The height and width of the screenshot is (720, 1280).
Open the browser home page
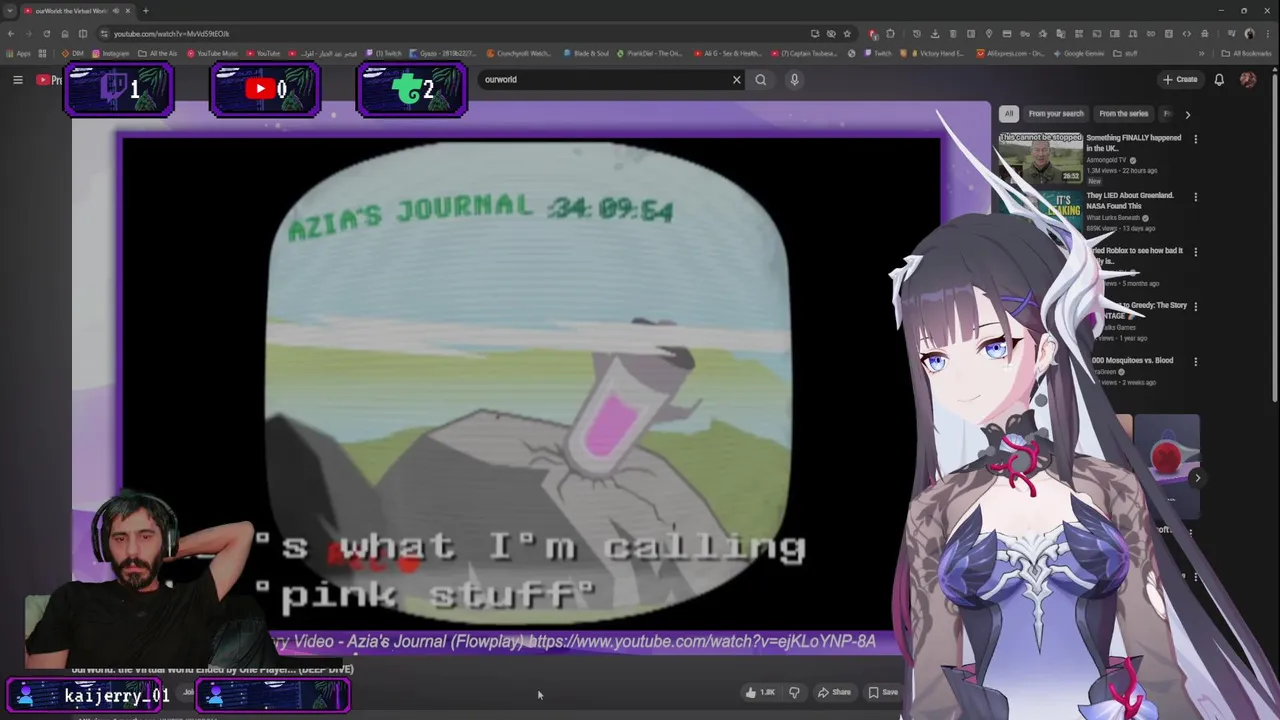tap(65, 33)
